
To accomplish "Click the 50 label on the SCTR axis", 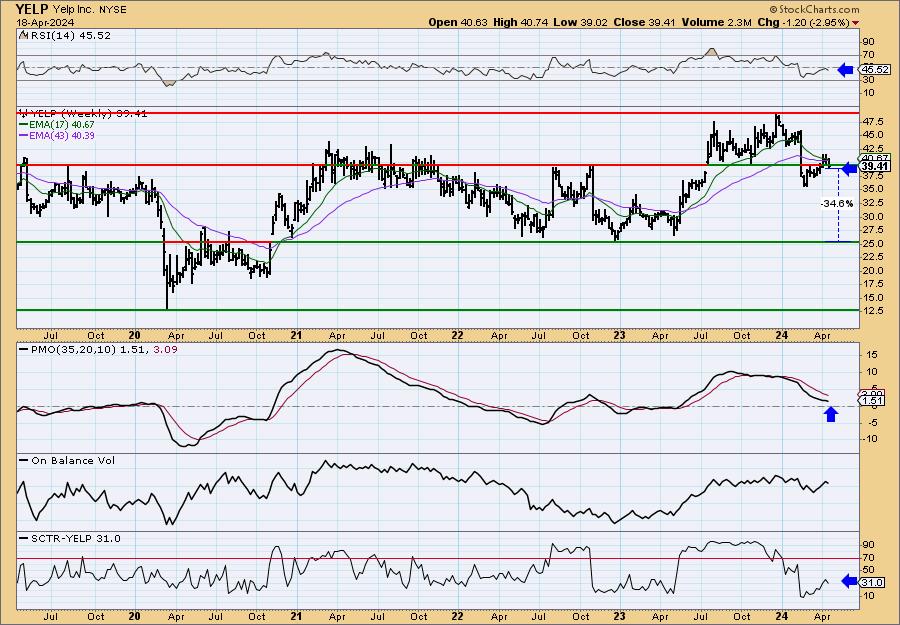I will [868, 570].
